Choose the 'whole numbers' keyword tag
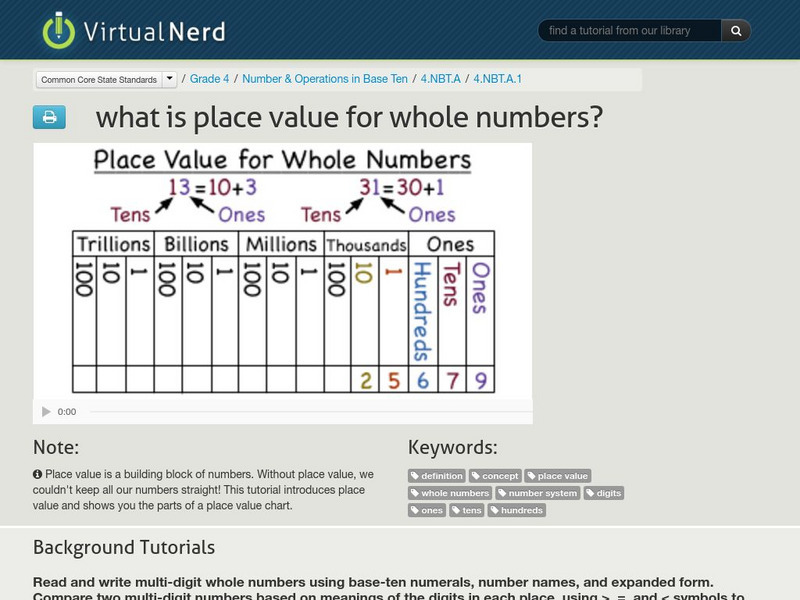Screen dimensions: 800x600 click(x=450, y=493)
